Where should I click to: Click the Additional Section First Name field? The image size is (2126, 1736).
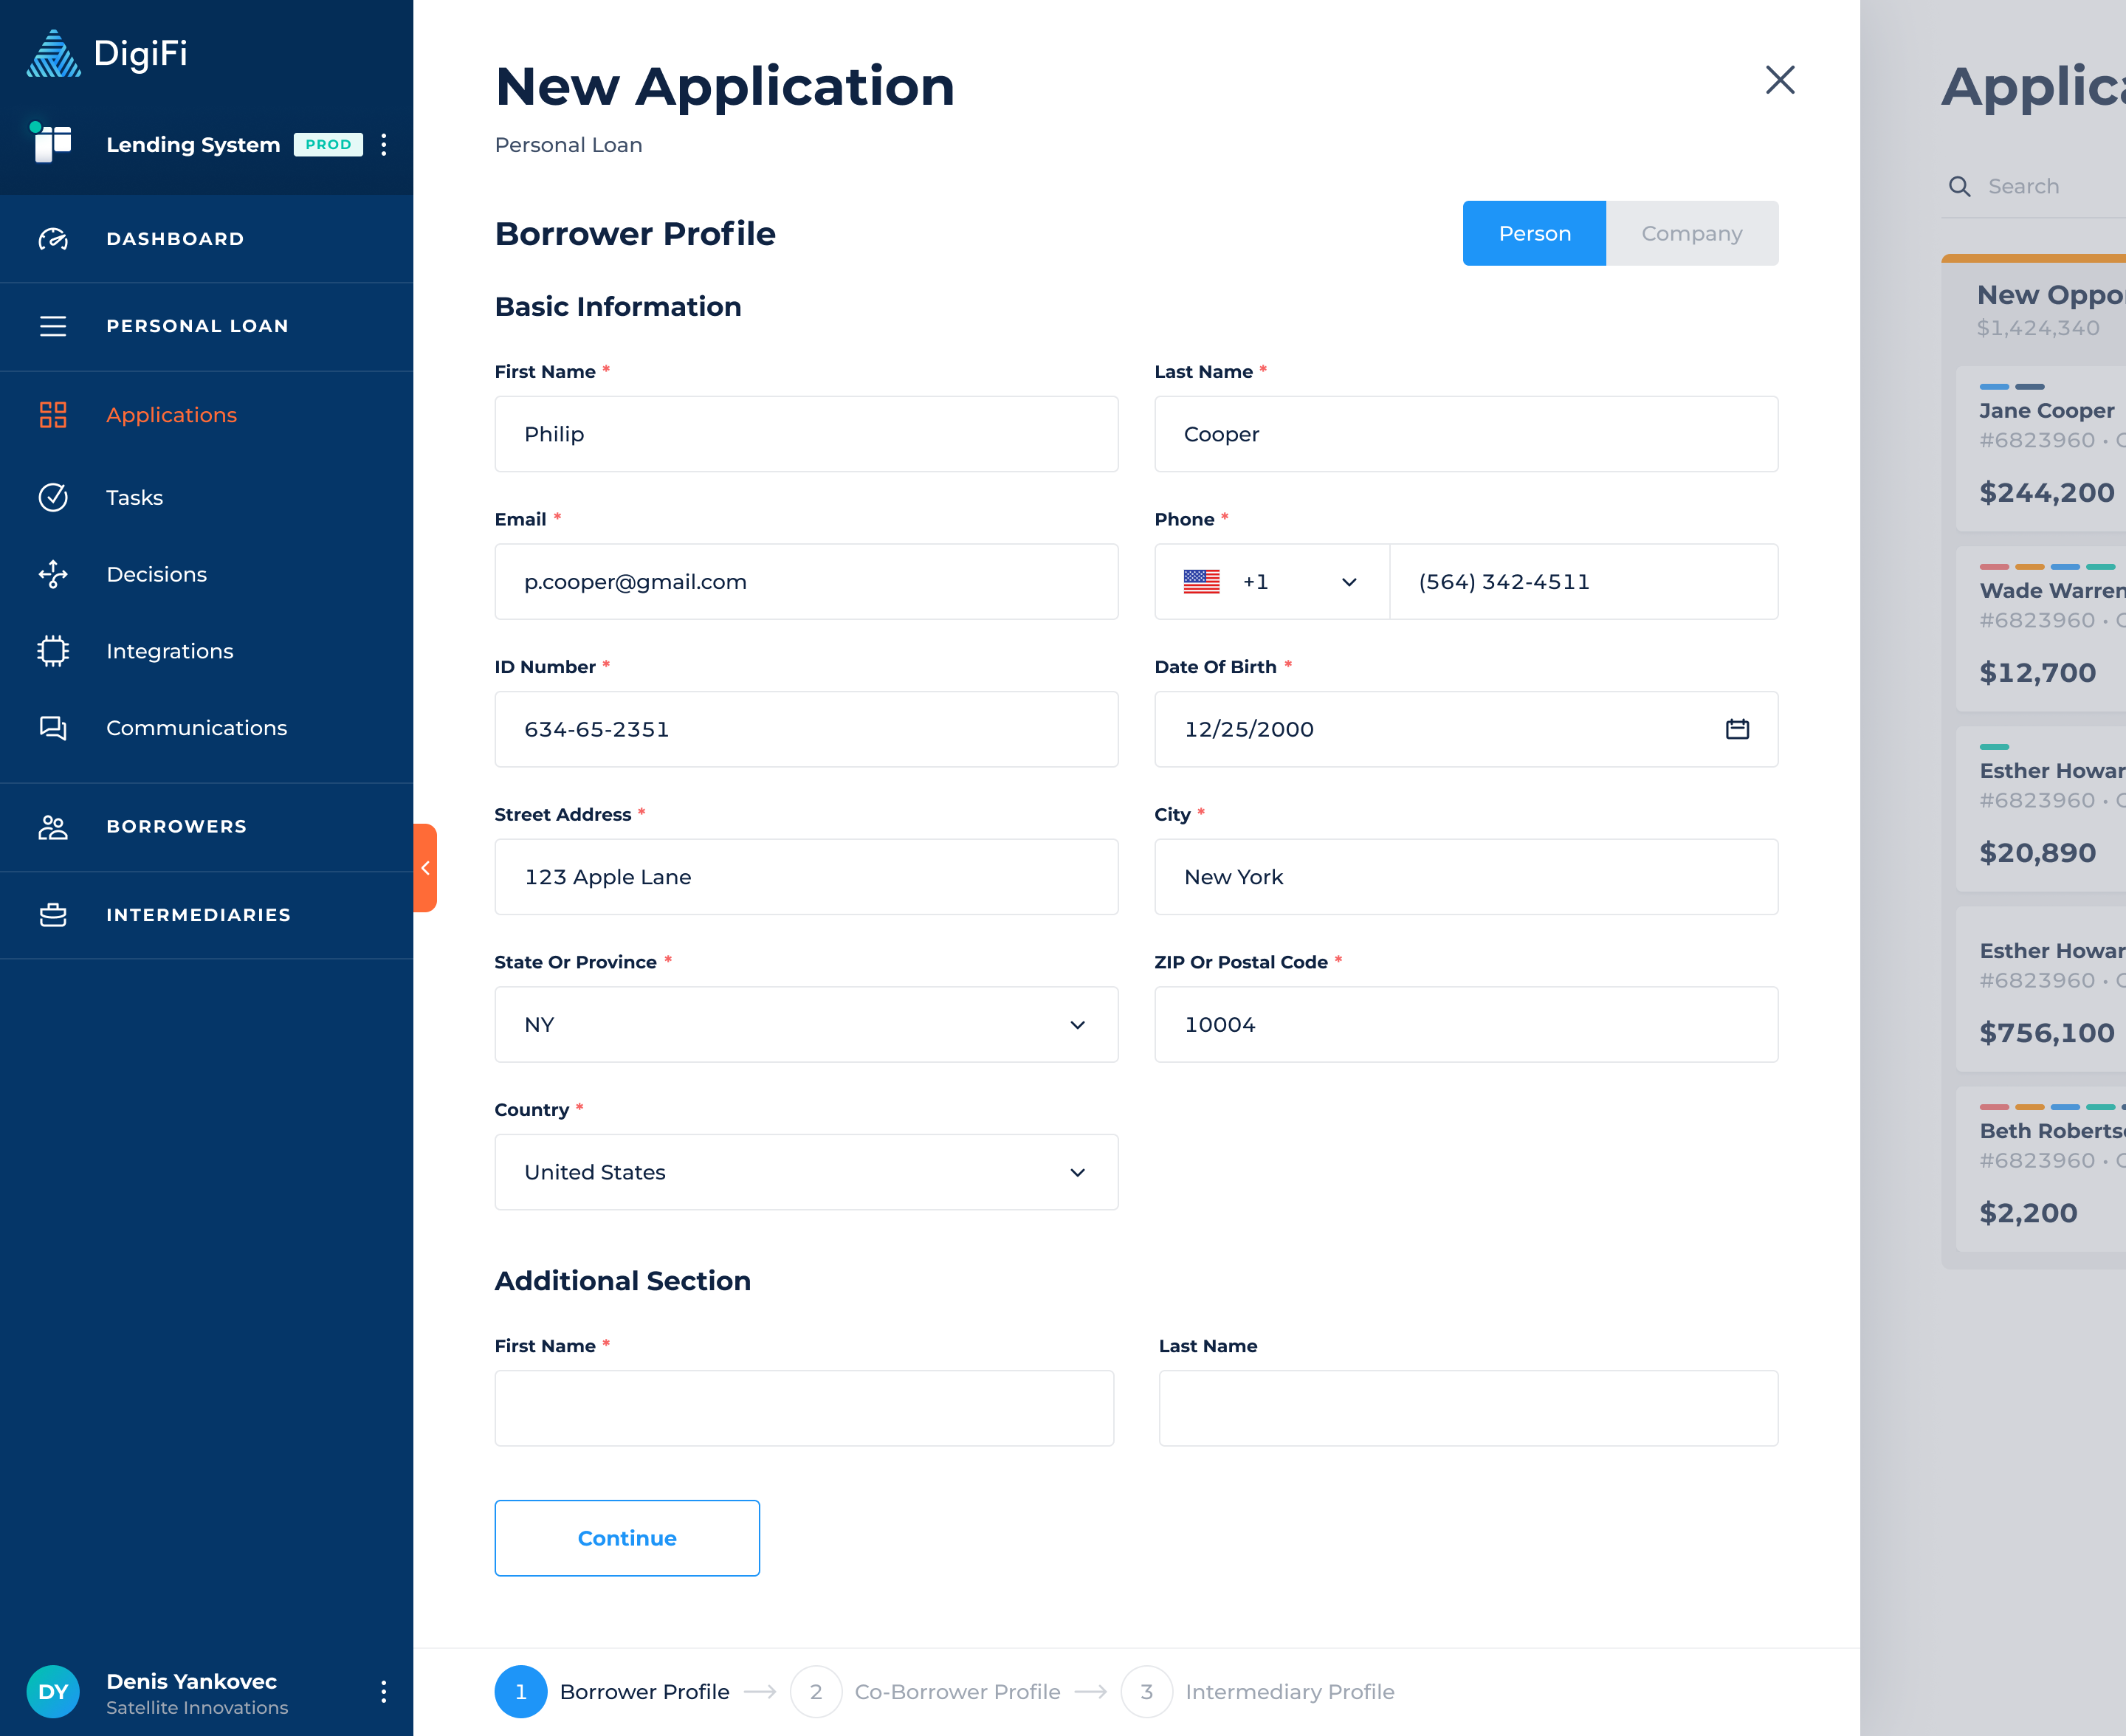click(x=804, y=1408)
